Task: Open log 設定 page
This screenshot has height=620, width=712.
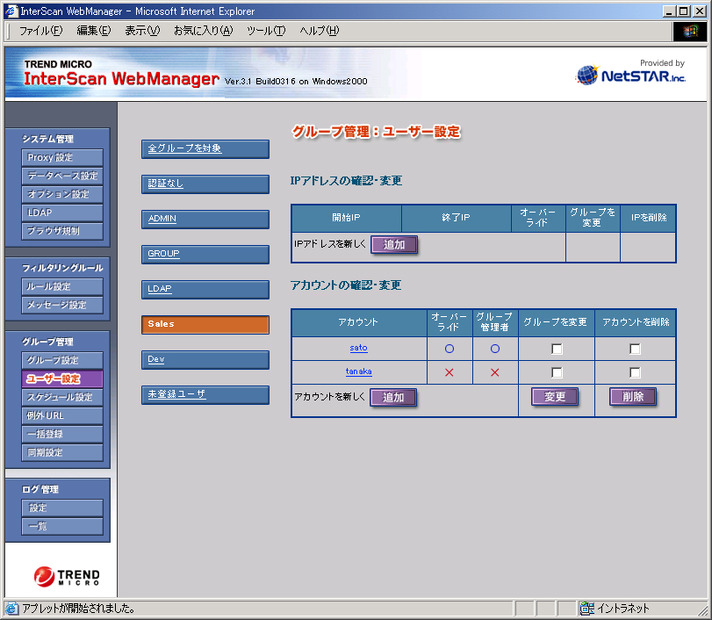Action: click(62, 508)
